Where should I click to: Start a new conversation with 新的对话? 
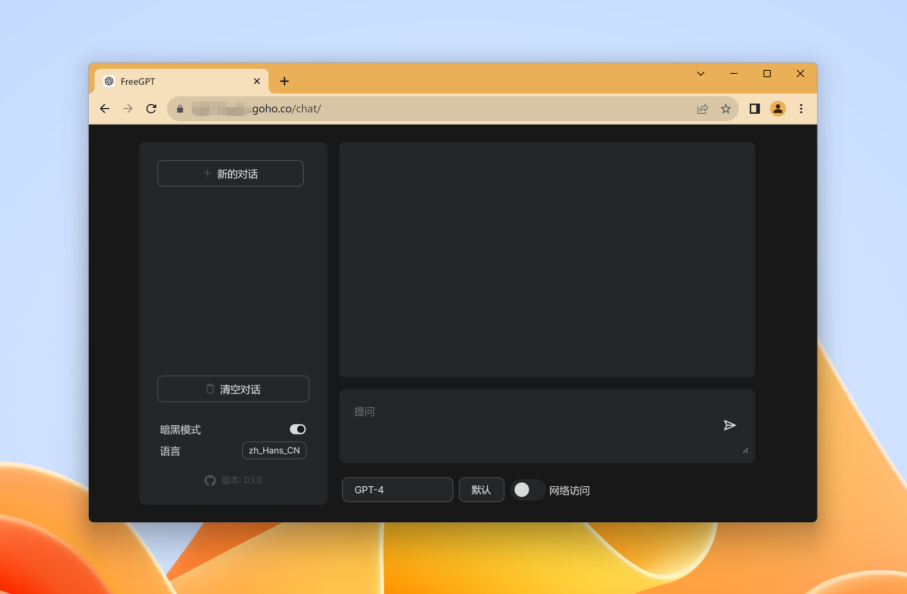pyautogui.click(x=230, y=174)
